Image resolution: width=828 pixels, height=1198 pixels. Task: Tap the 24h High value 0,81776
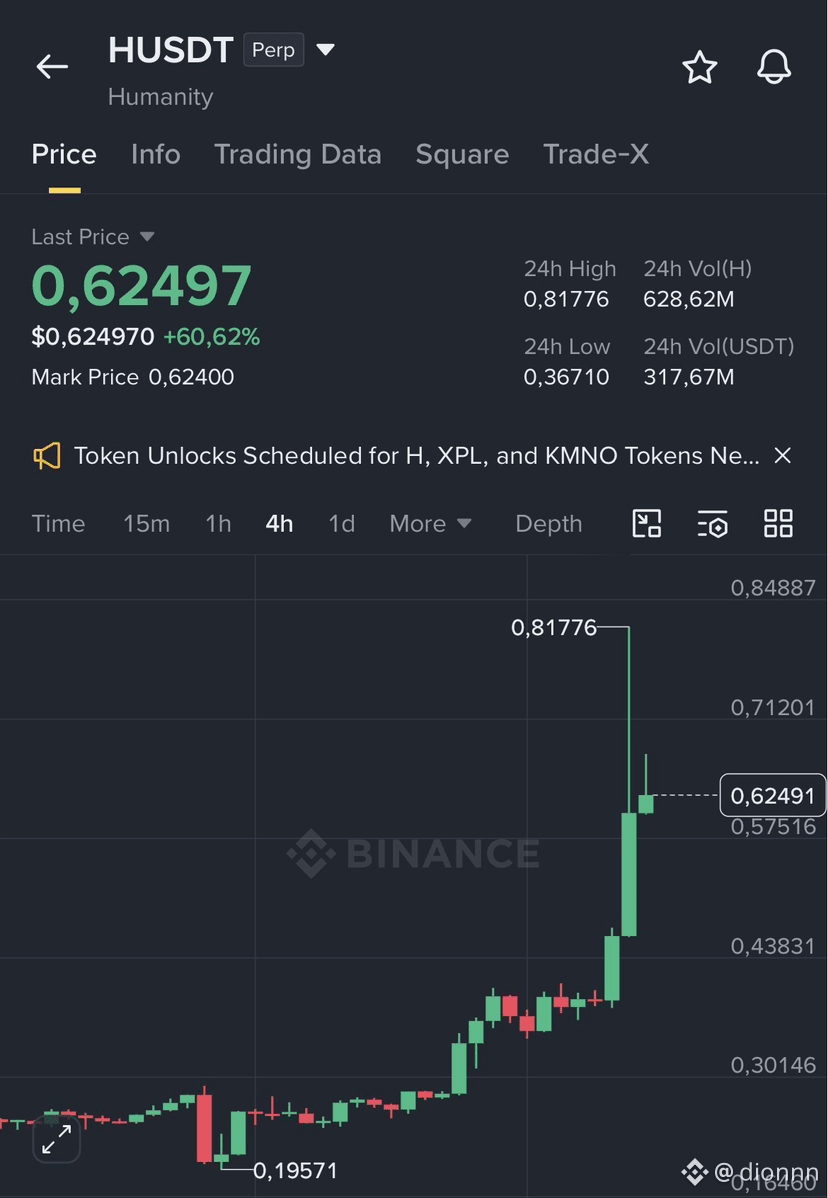tap(566, 299)
